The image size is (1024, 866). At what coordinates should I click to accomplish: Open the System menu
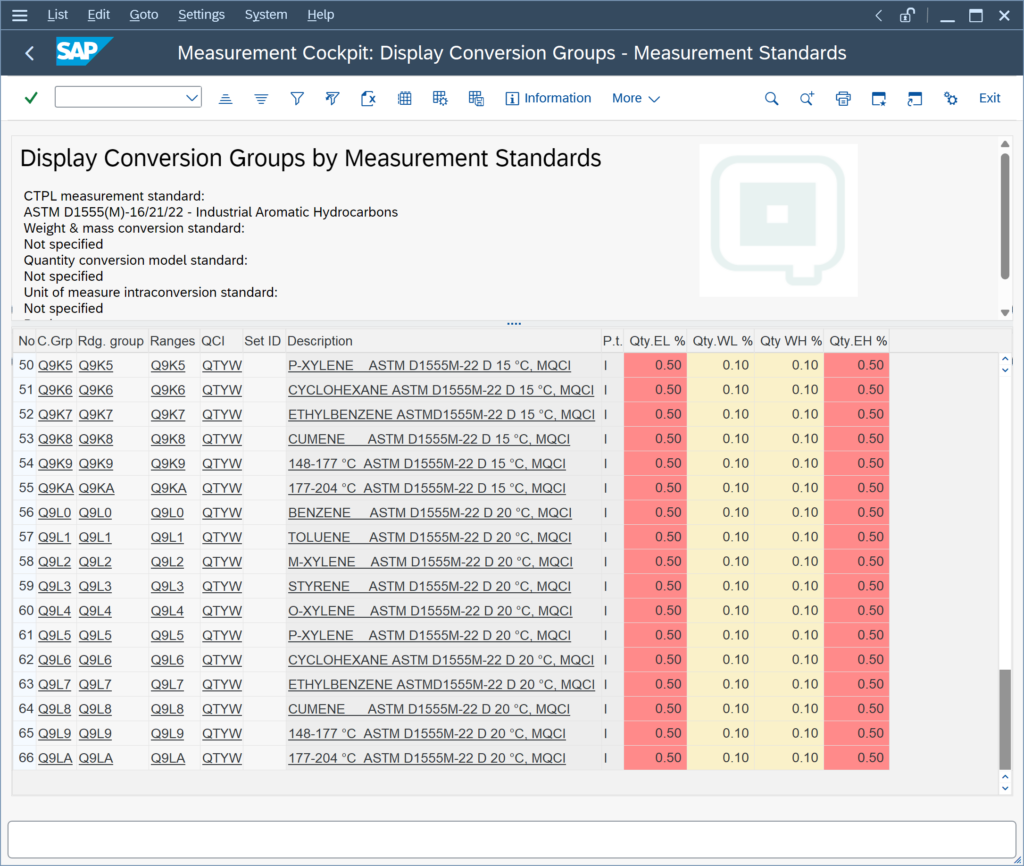(266, 15)
